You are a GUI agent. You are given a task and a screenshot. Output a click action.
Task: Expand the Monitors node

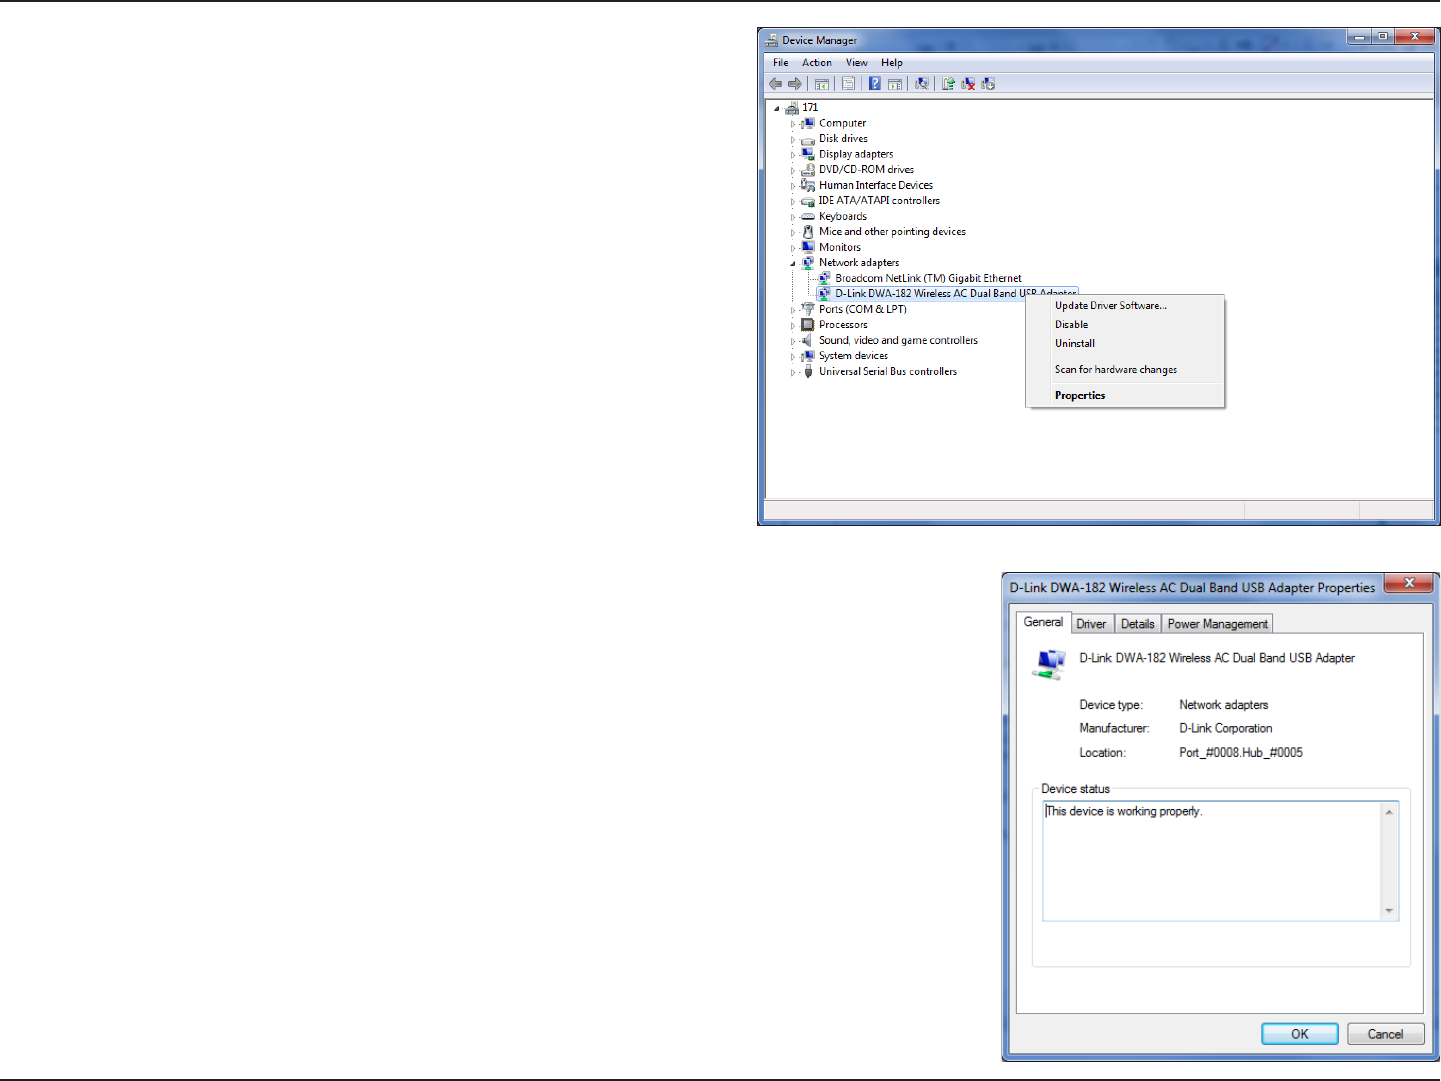click(x=793, y=248)
